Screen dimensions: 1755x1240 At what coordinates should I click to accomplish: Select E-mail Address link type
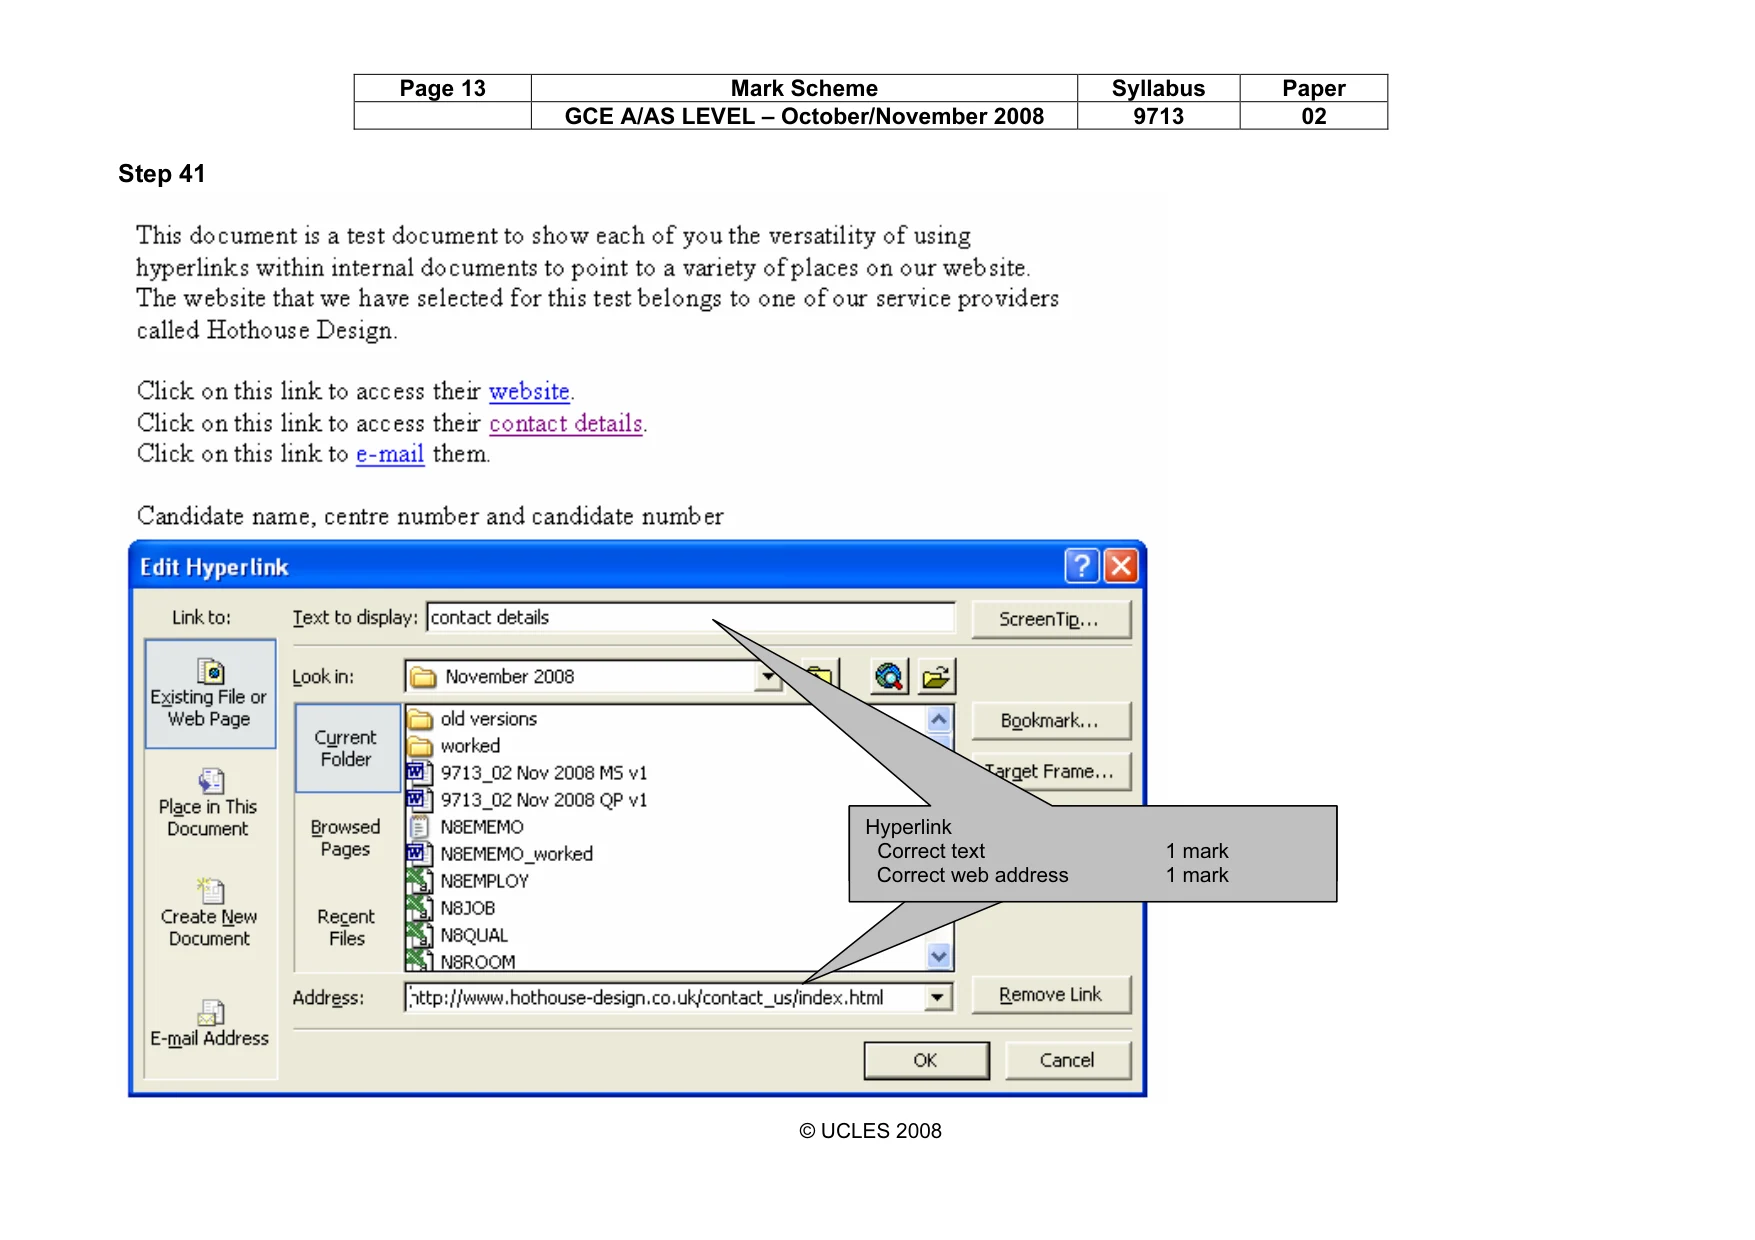[209, 1024]
